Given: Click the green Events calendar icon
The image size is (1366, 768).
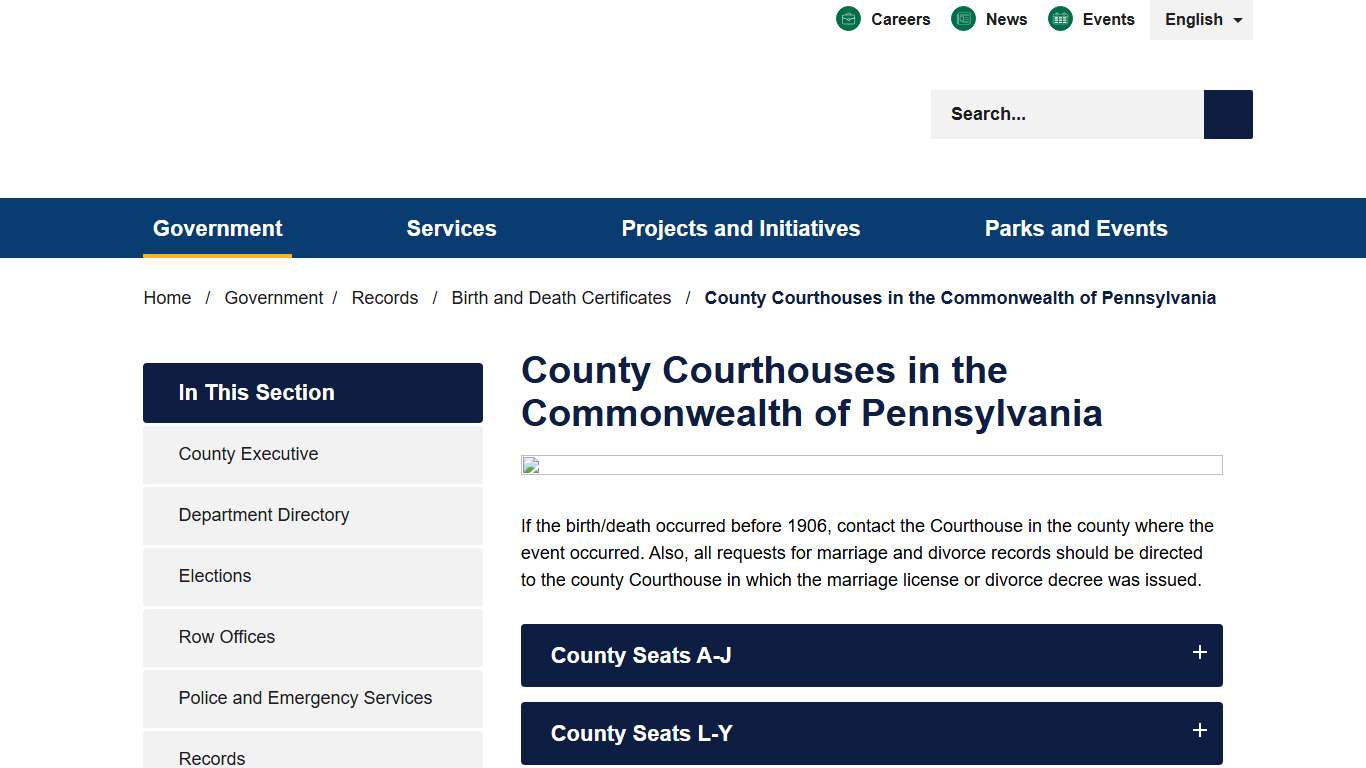Looking at the screenshot, I should [1059, 18].
